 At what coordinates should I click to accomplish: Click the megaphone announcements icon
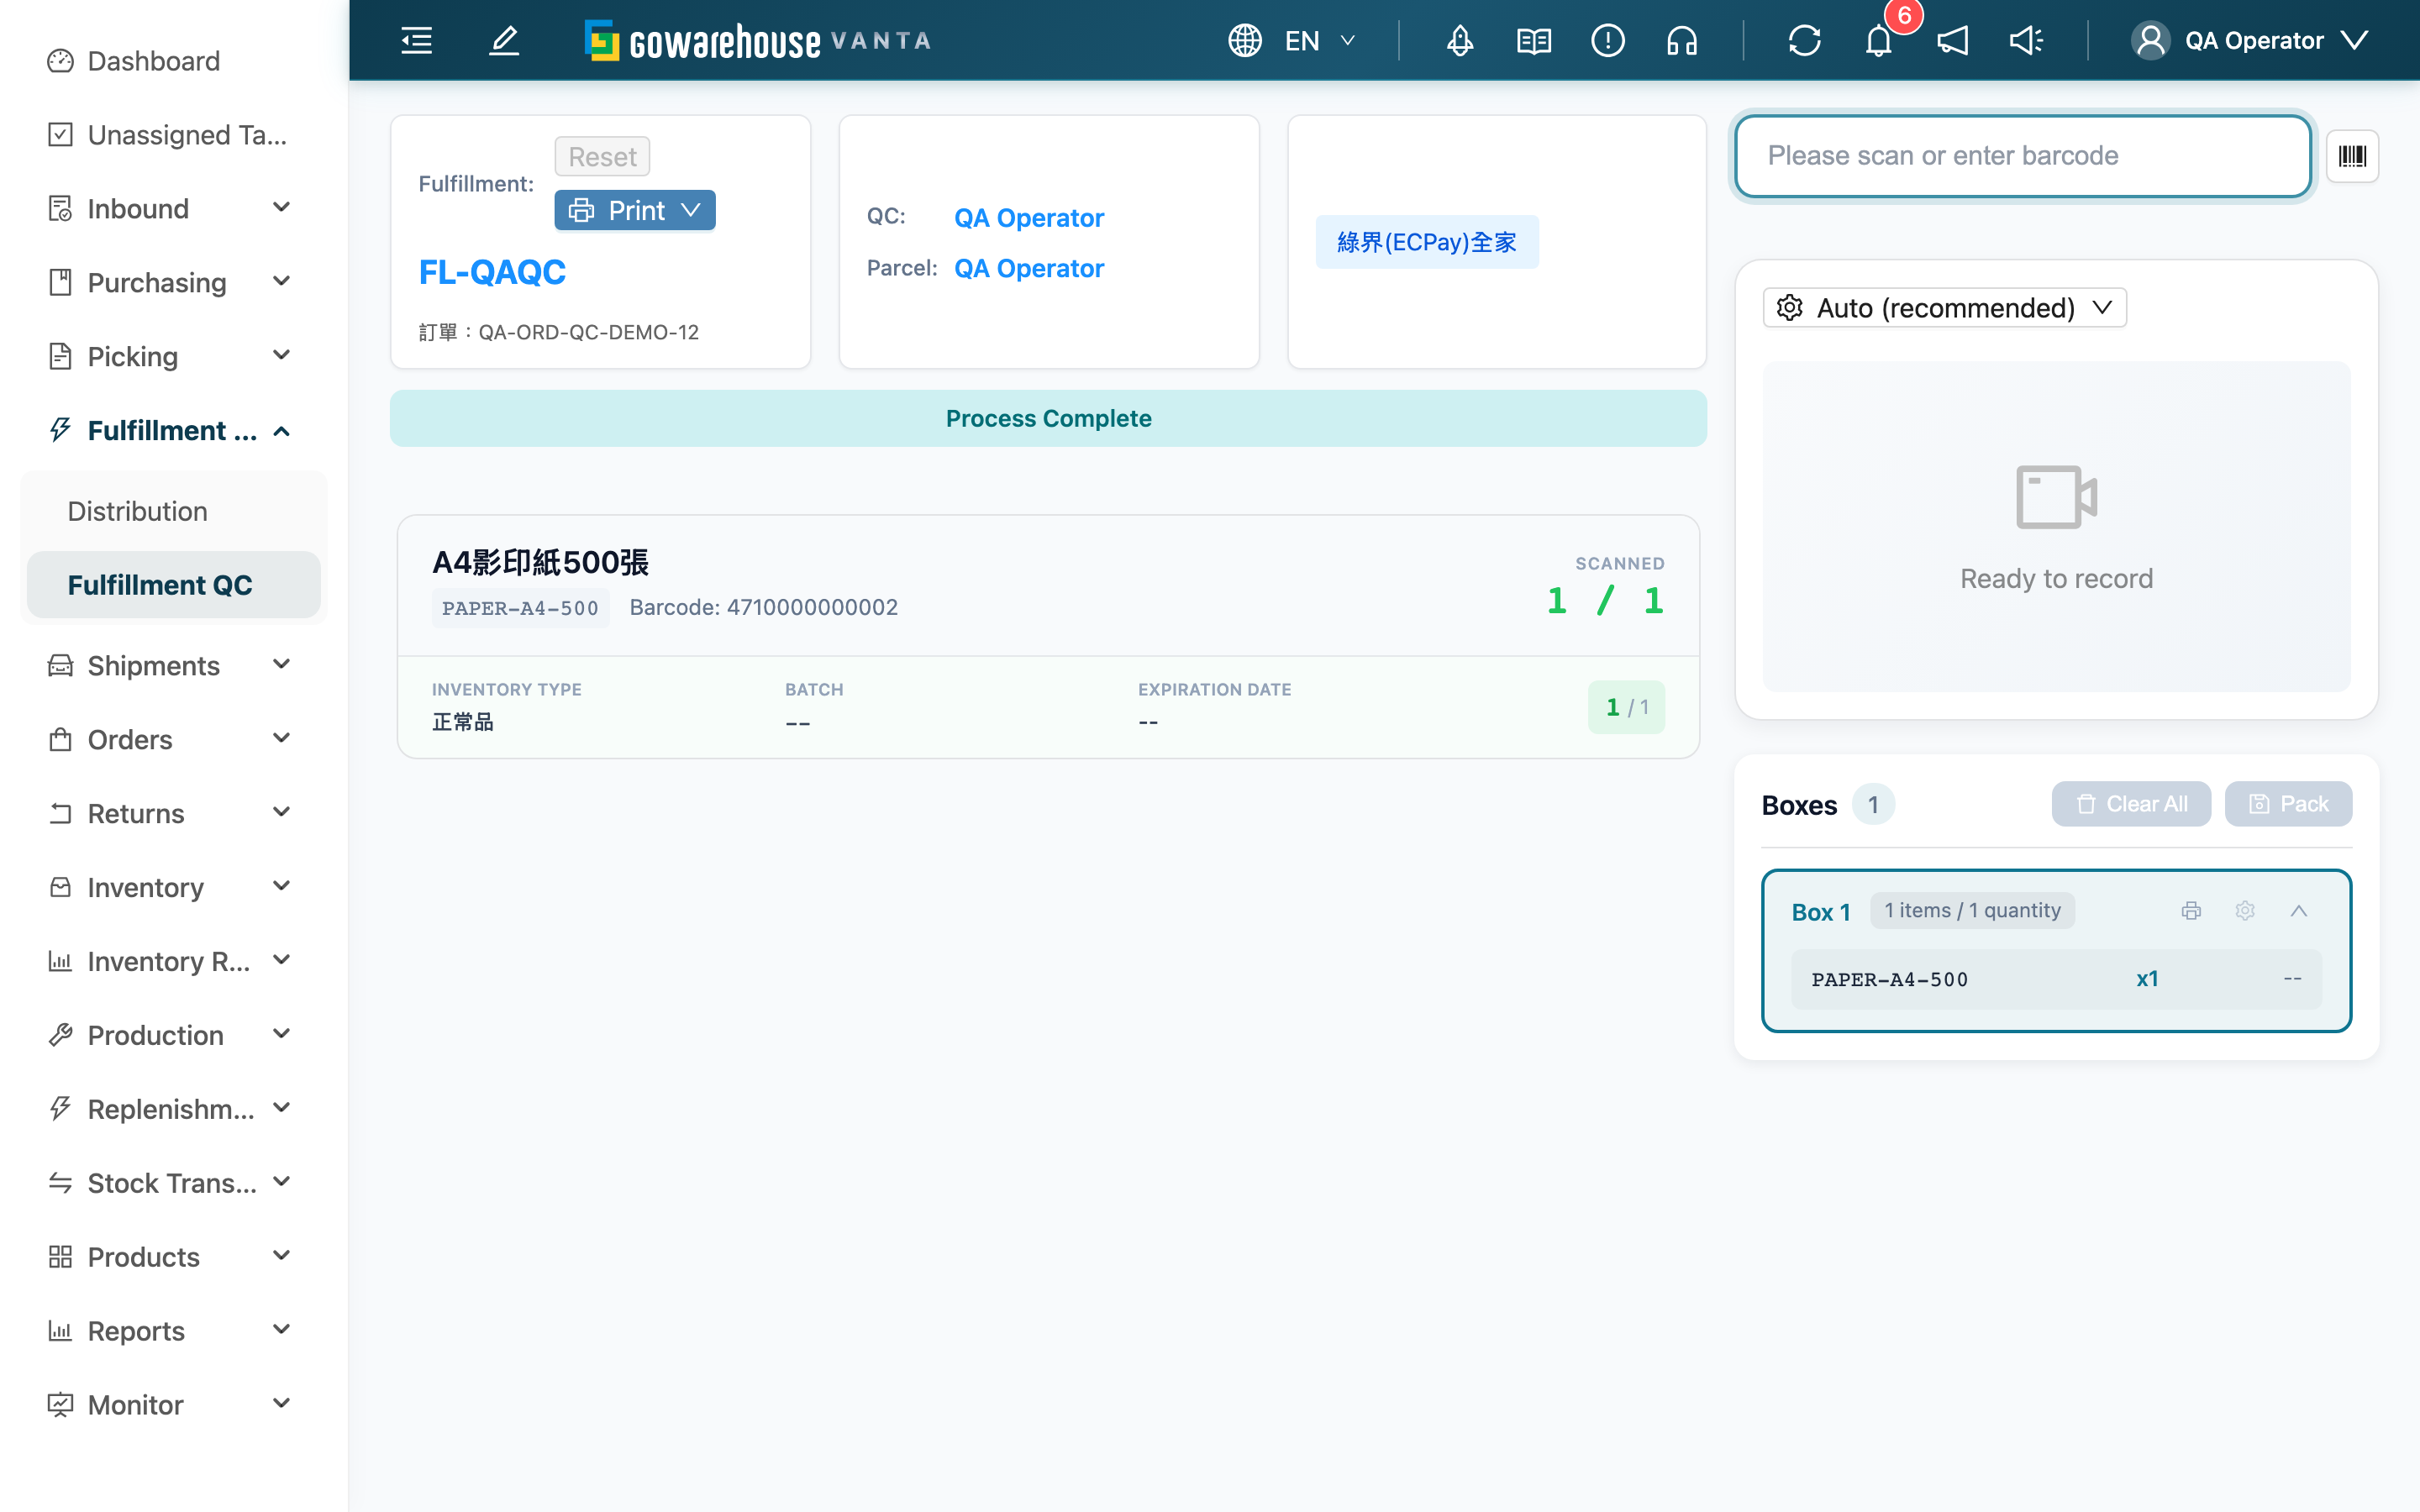coord(1953,41)
